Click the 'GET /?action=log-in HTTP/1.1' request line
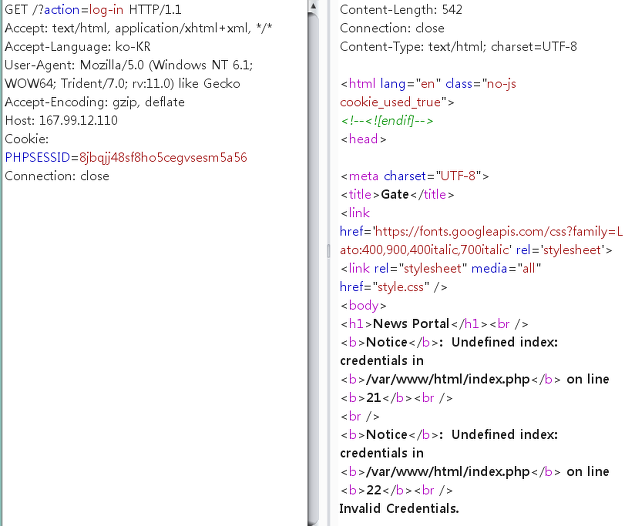Screen dimensions: 635x526 pos(93,9)
